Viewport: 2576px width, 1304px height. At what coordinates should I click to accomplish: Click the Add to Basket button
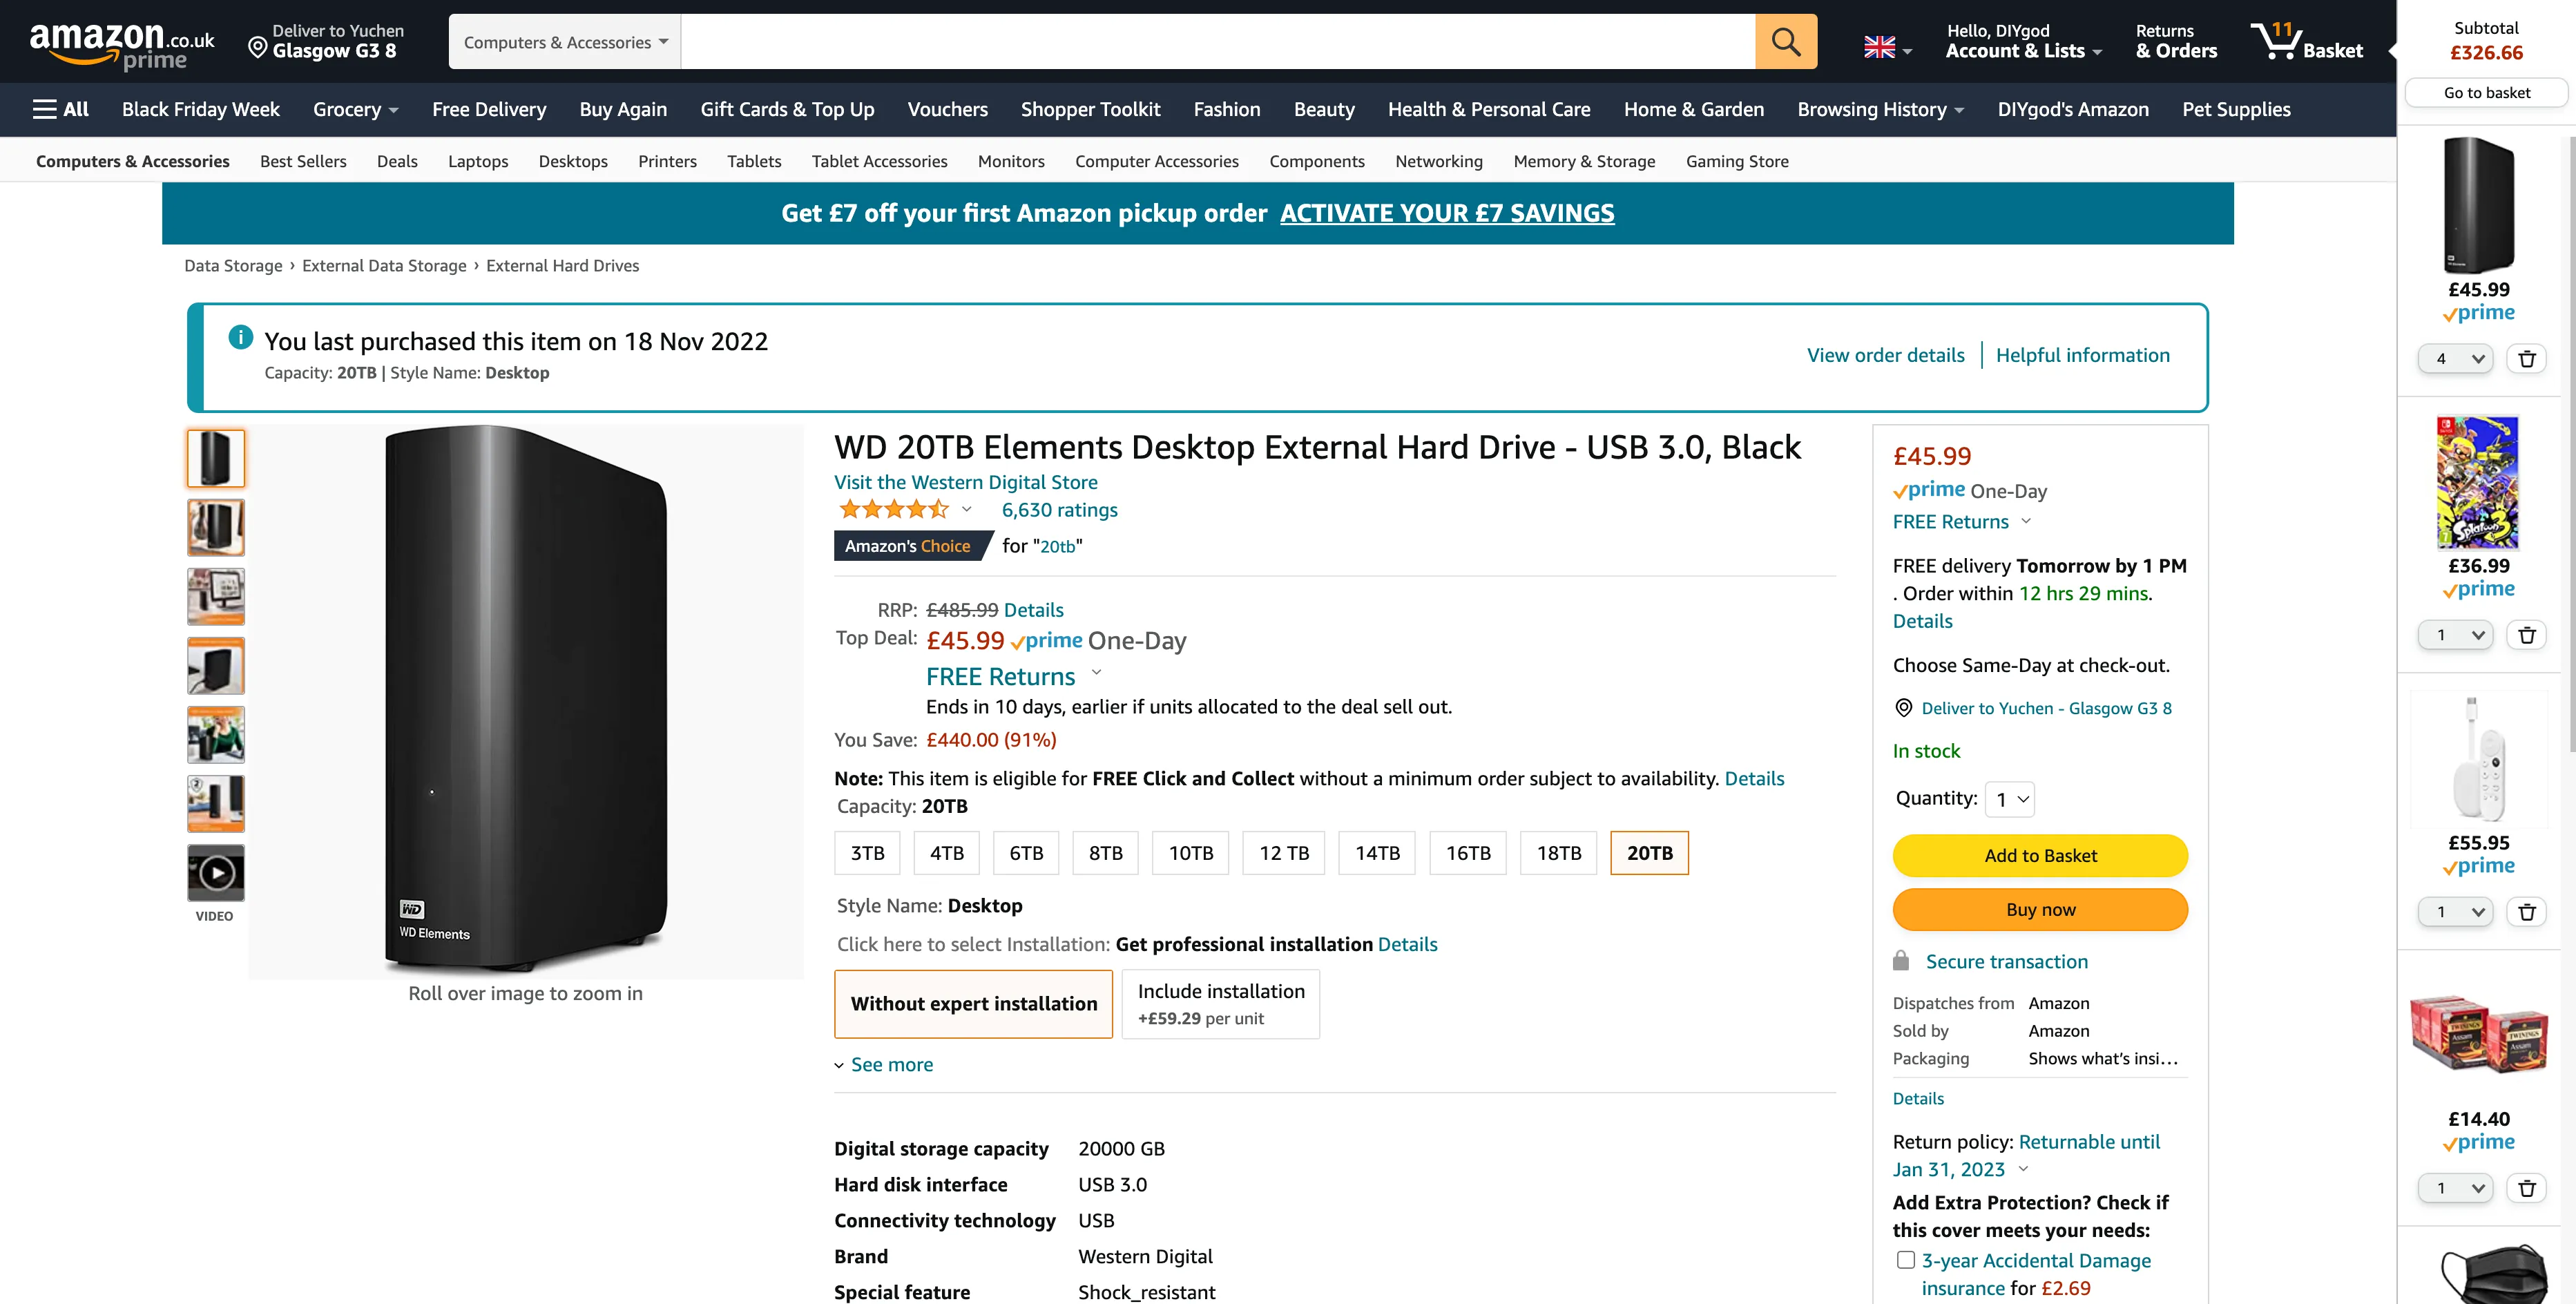click(x=2040, y=855)
